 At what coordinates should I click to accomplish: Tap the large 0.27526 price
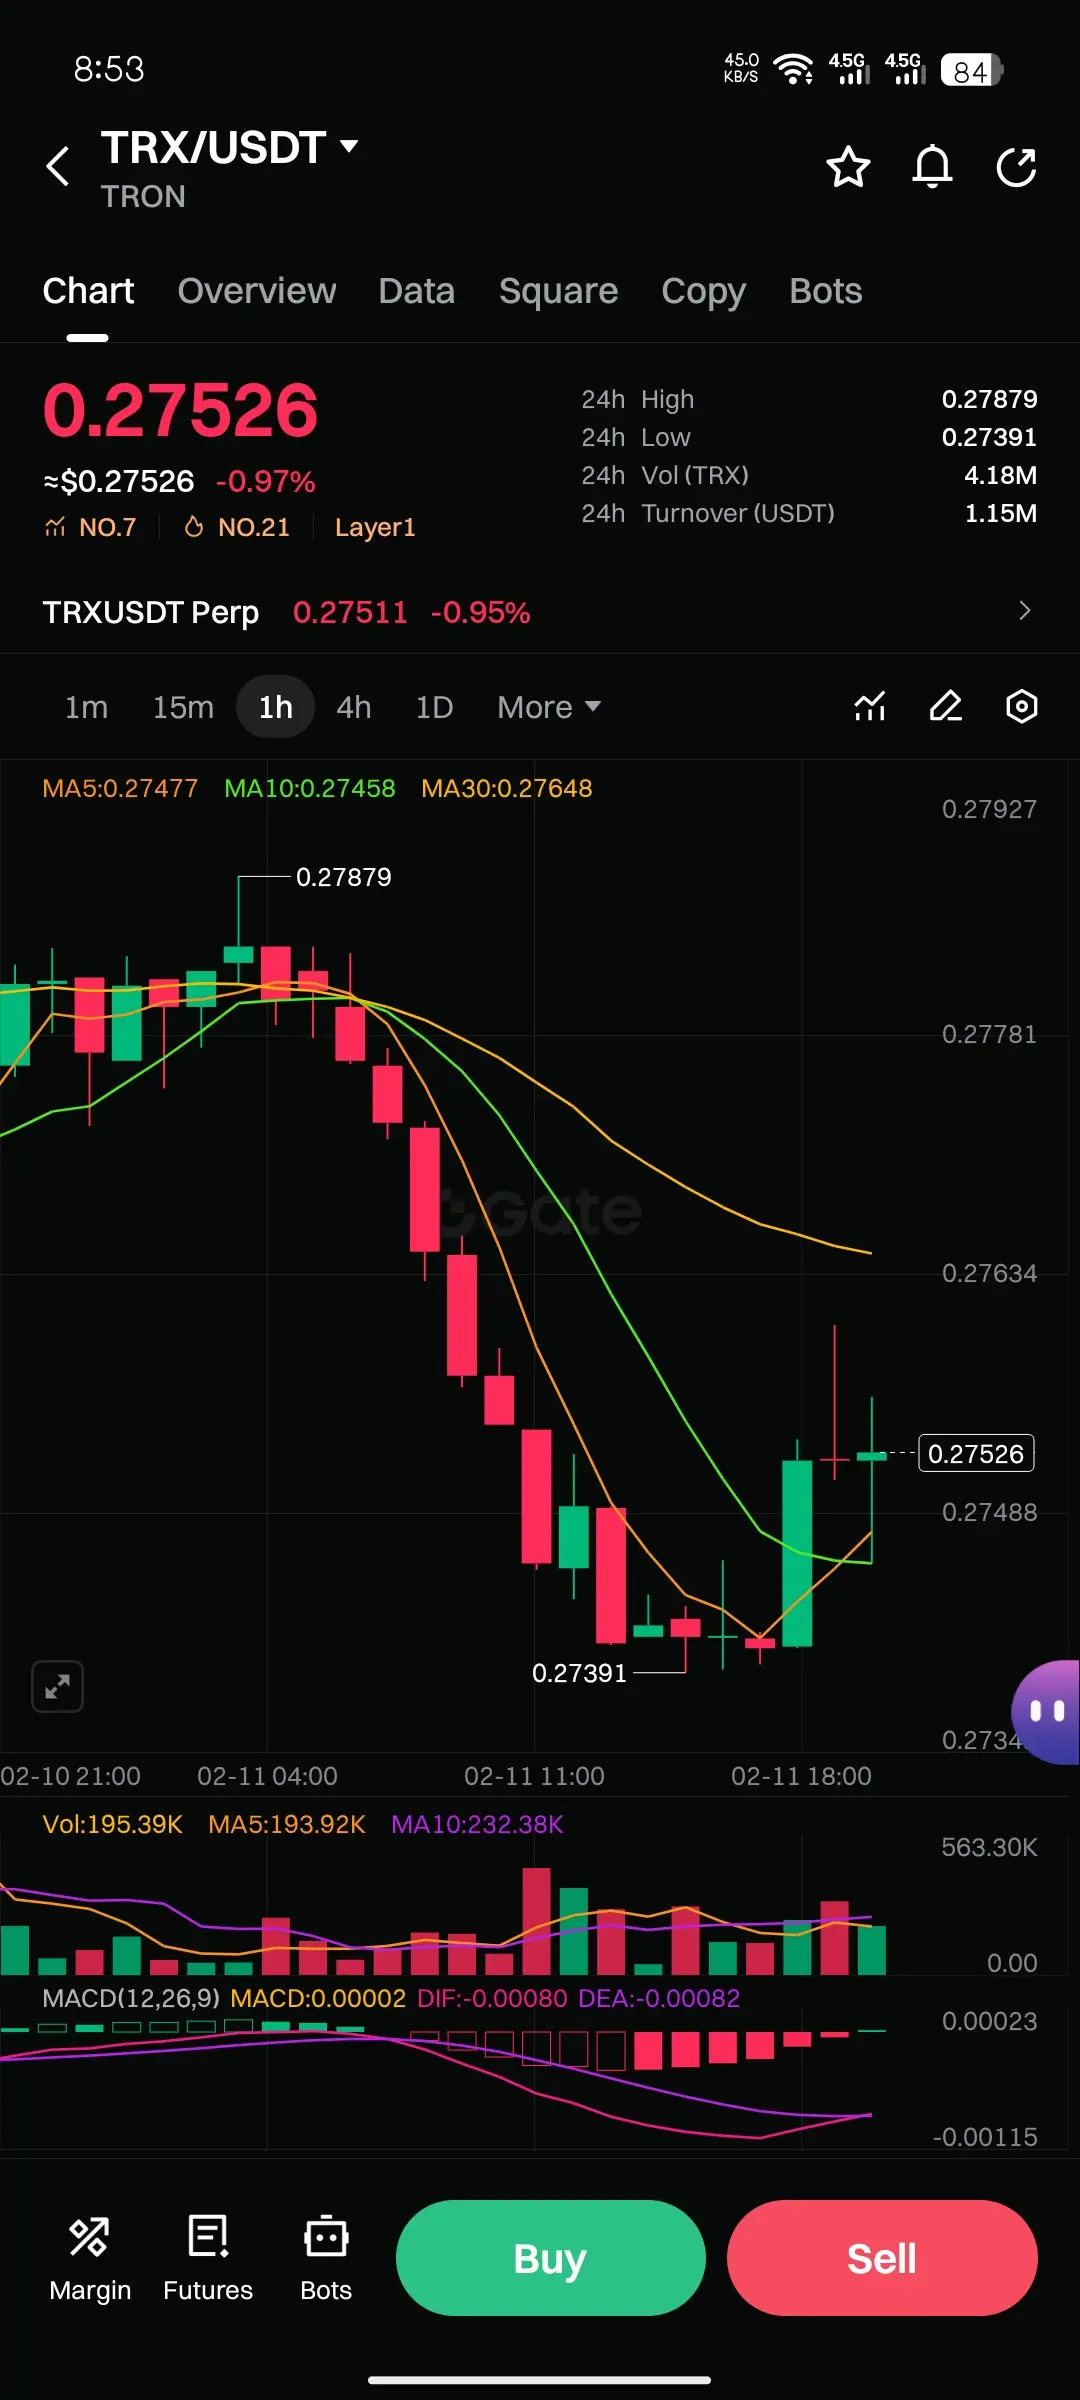tap(180, 410)
